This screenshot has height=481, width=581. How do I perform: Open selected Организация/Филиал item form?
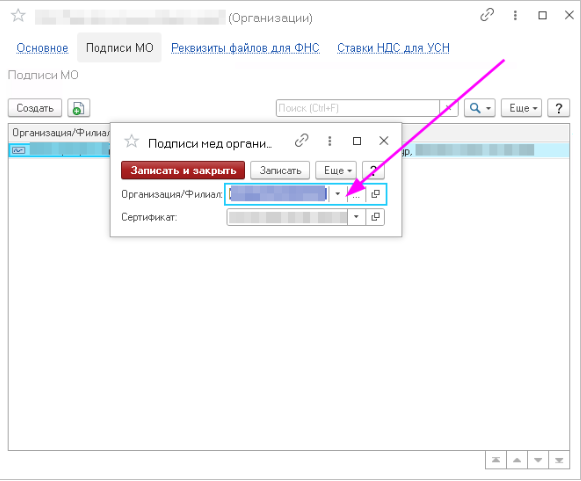[375, 194]
